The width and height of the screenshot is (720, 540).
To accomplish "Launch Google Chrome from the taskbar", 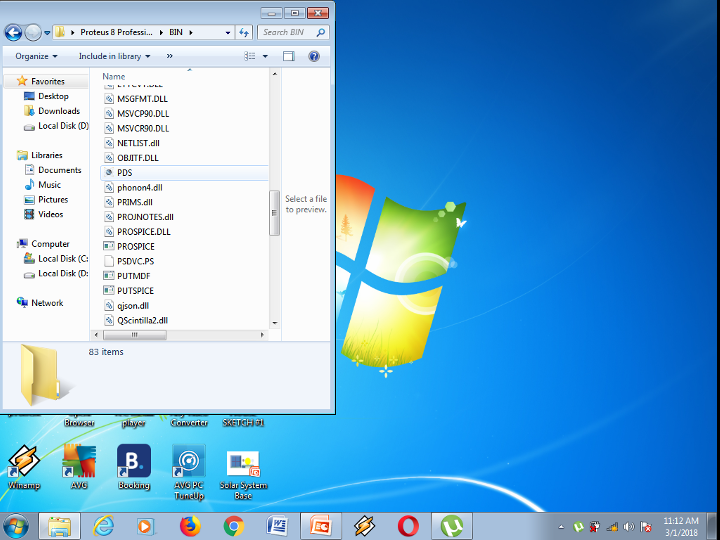I will tap(234, 525).
